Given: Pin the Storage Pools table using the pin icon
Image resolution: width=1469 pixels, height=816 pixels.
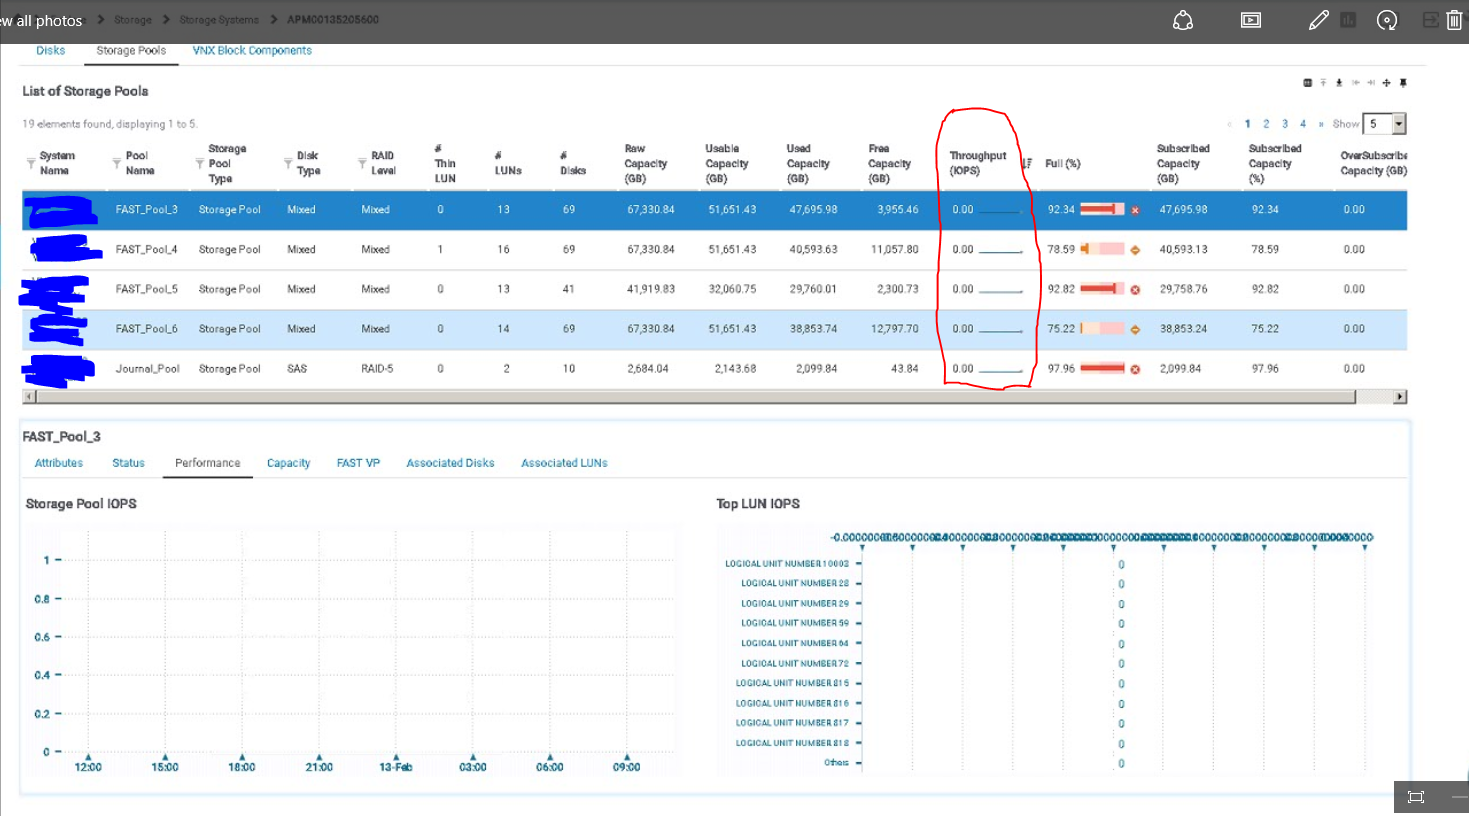Looking at the screenshot, I should click(1404, 83).
